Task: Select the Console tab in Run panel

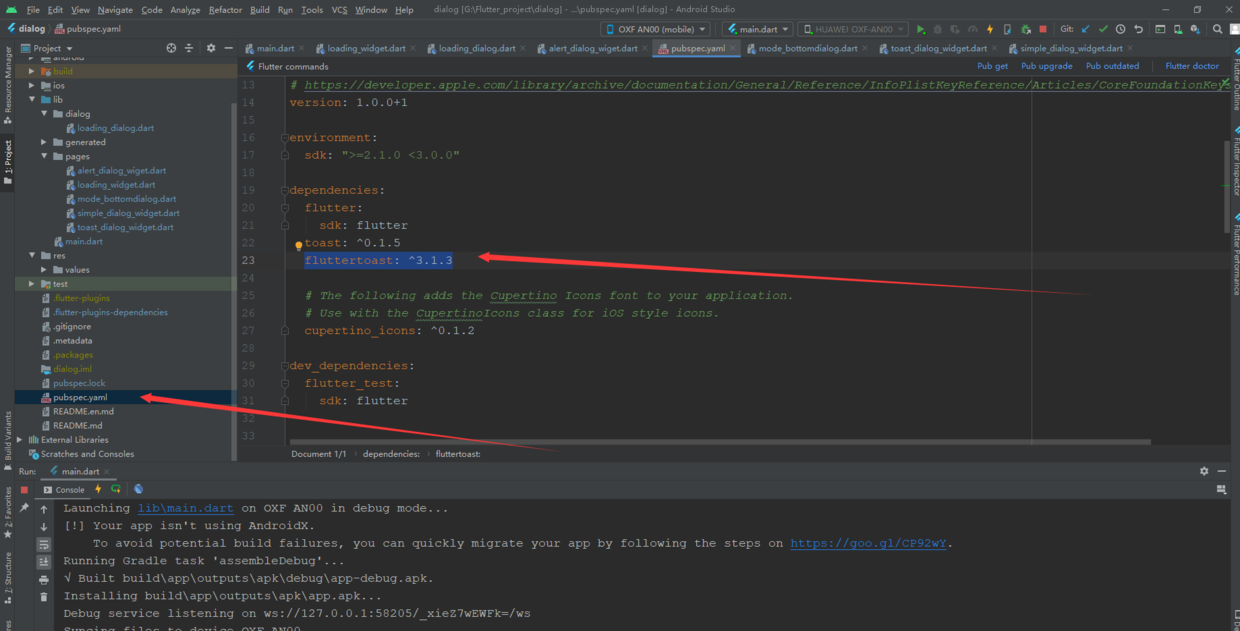Action: click(x=64, y=490)
